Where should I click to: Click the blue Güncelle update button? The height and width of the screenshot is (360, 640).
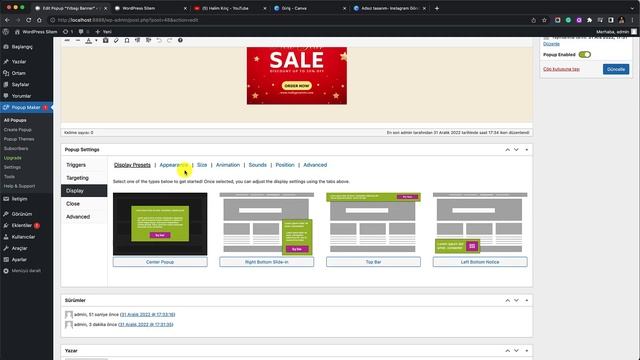[x=616, y=69]
